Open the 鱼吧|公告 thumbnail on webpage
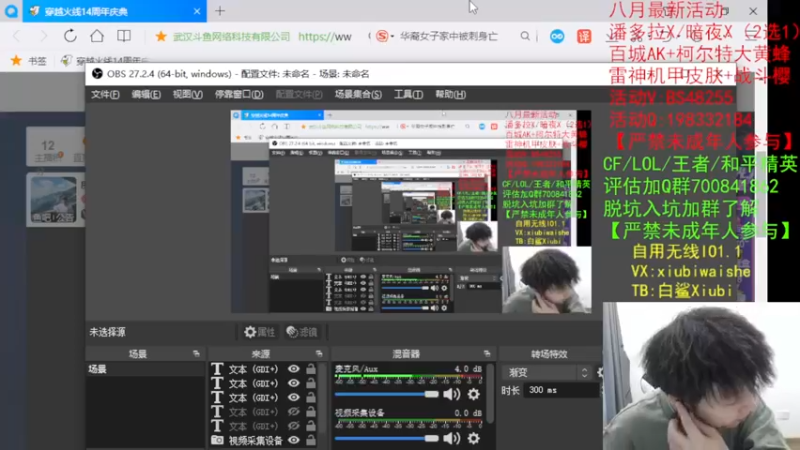 coord(55,199)
